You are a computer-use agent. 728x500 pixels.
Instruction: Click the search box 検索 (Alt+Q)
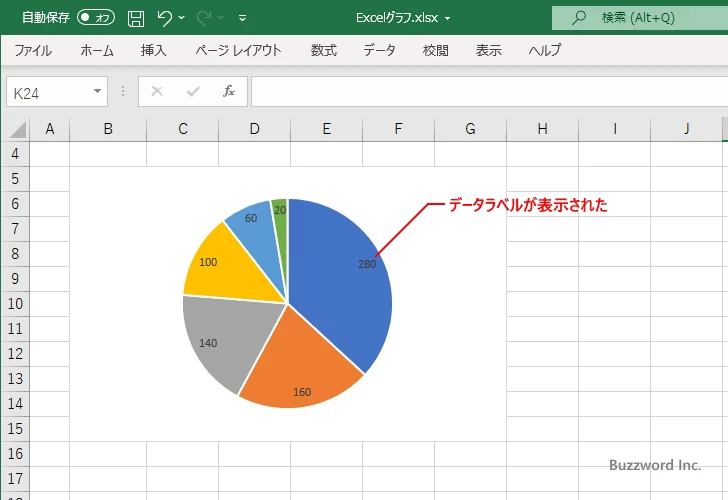point(640,18)
